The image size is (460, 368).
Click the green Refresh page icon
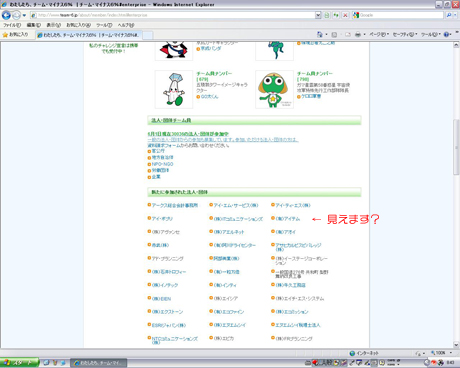click(336, 15)
